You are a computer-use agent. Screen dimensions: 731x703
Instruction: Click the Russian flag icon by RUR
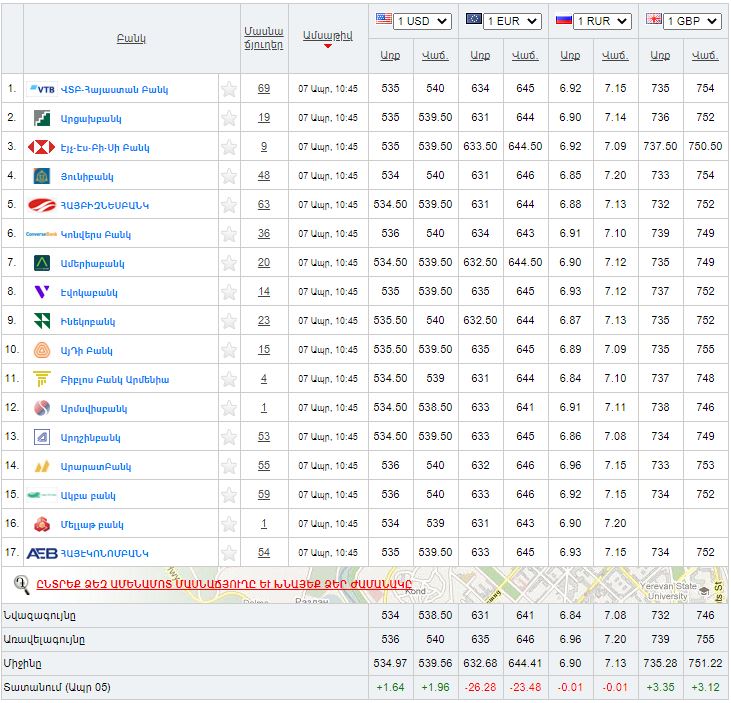[564, 20]
